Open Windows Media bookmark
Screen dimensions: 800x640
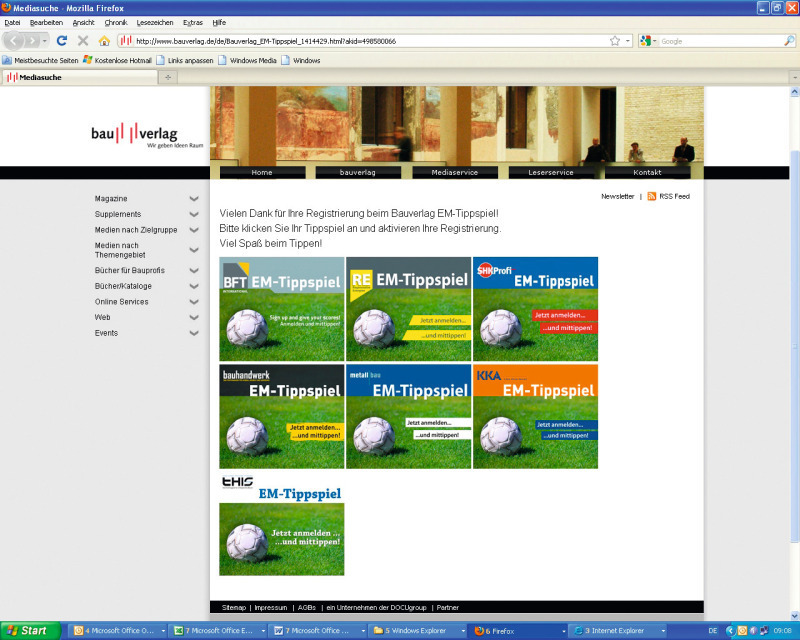tap(247, 60)
